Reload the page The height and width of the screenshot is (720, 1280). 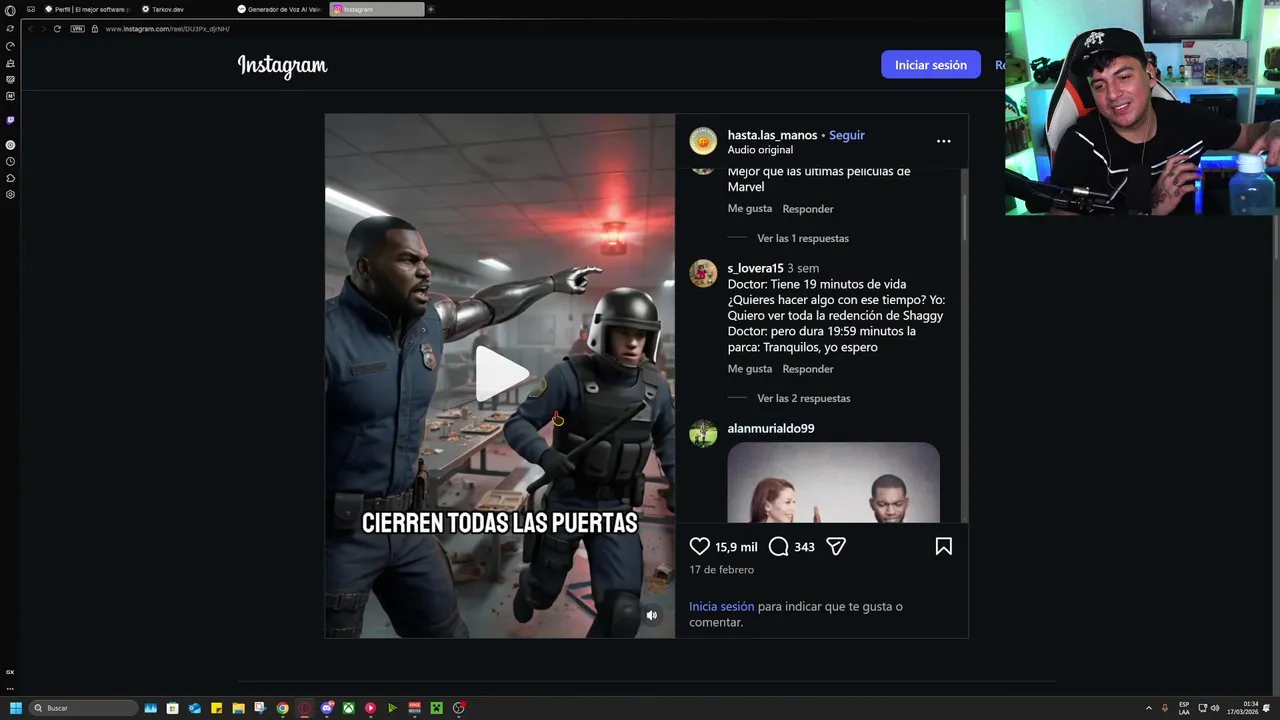pyautogui.click(x=57, y=29)
